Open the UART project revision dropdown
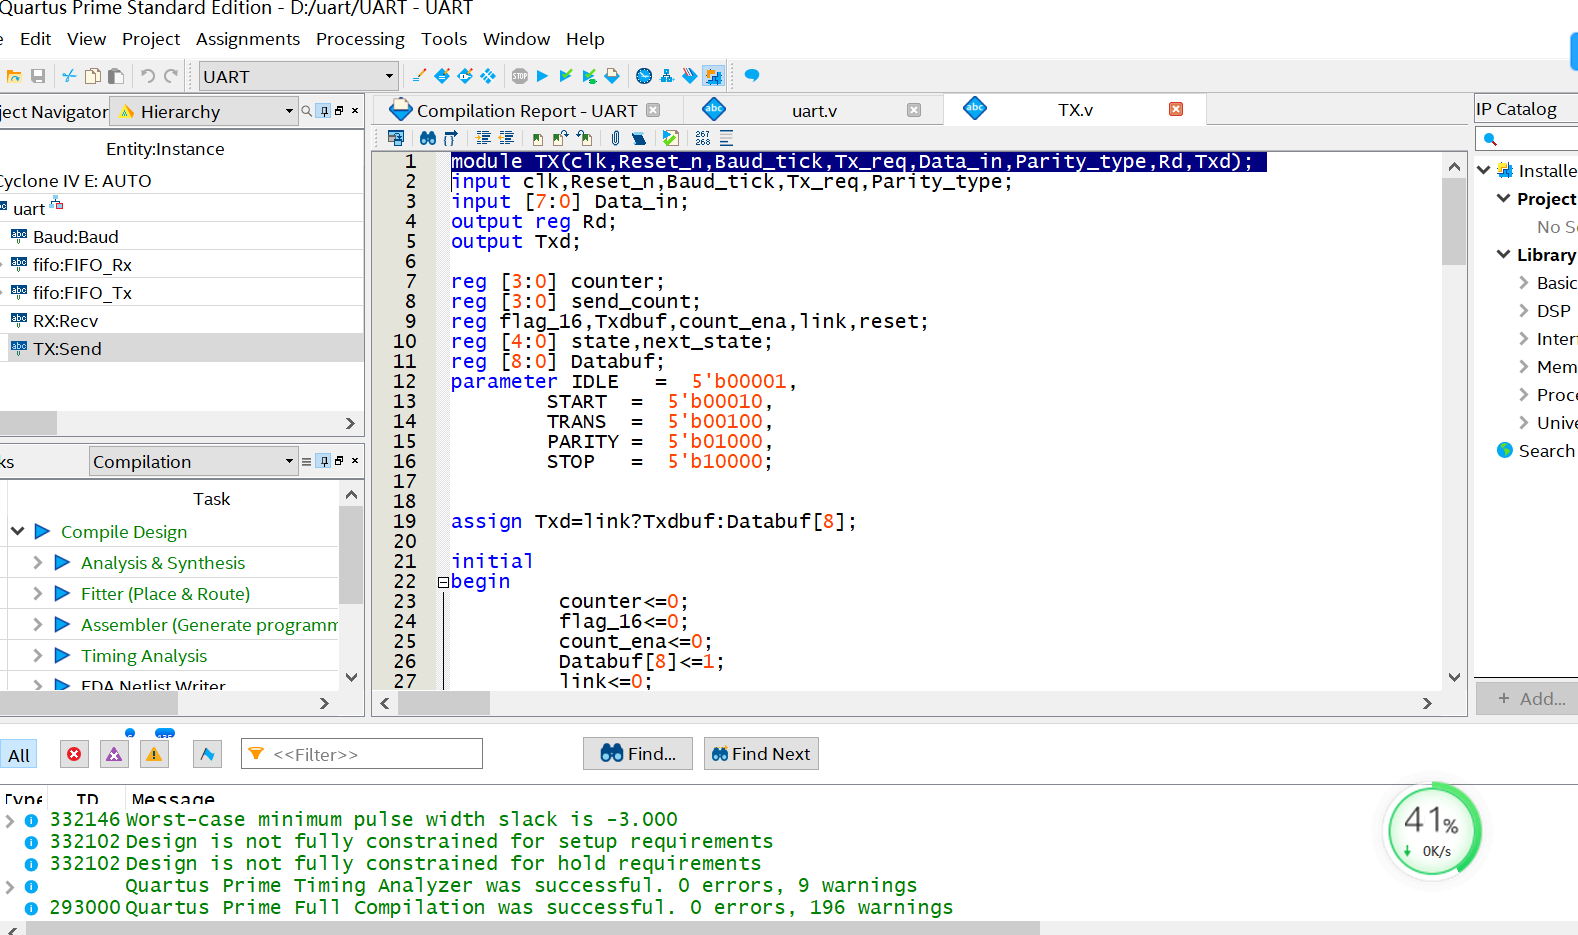This screenshot has height=935, width=1578. click(298, 76)
